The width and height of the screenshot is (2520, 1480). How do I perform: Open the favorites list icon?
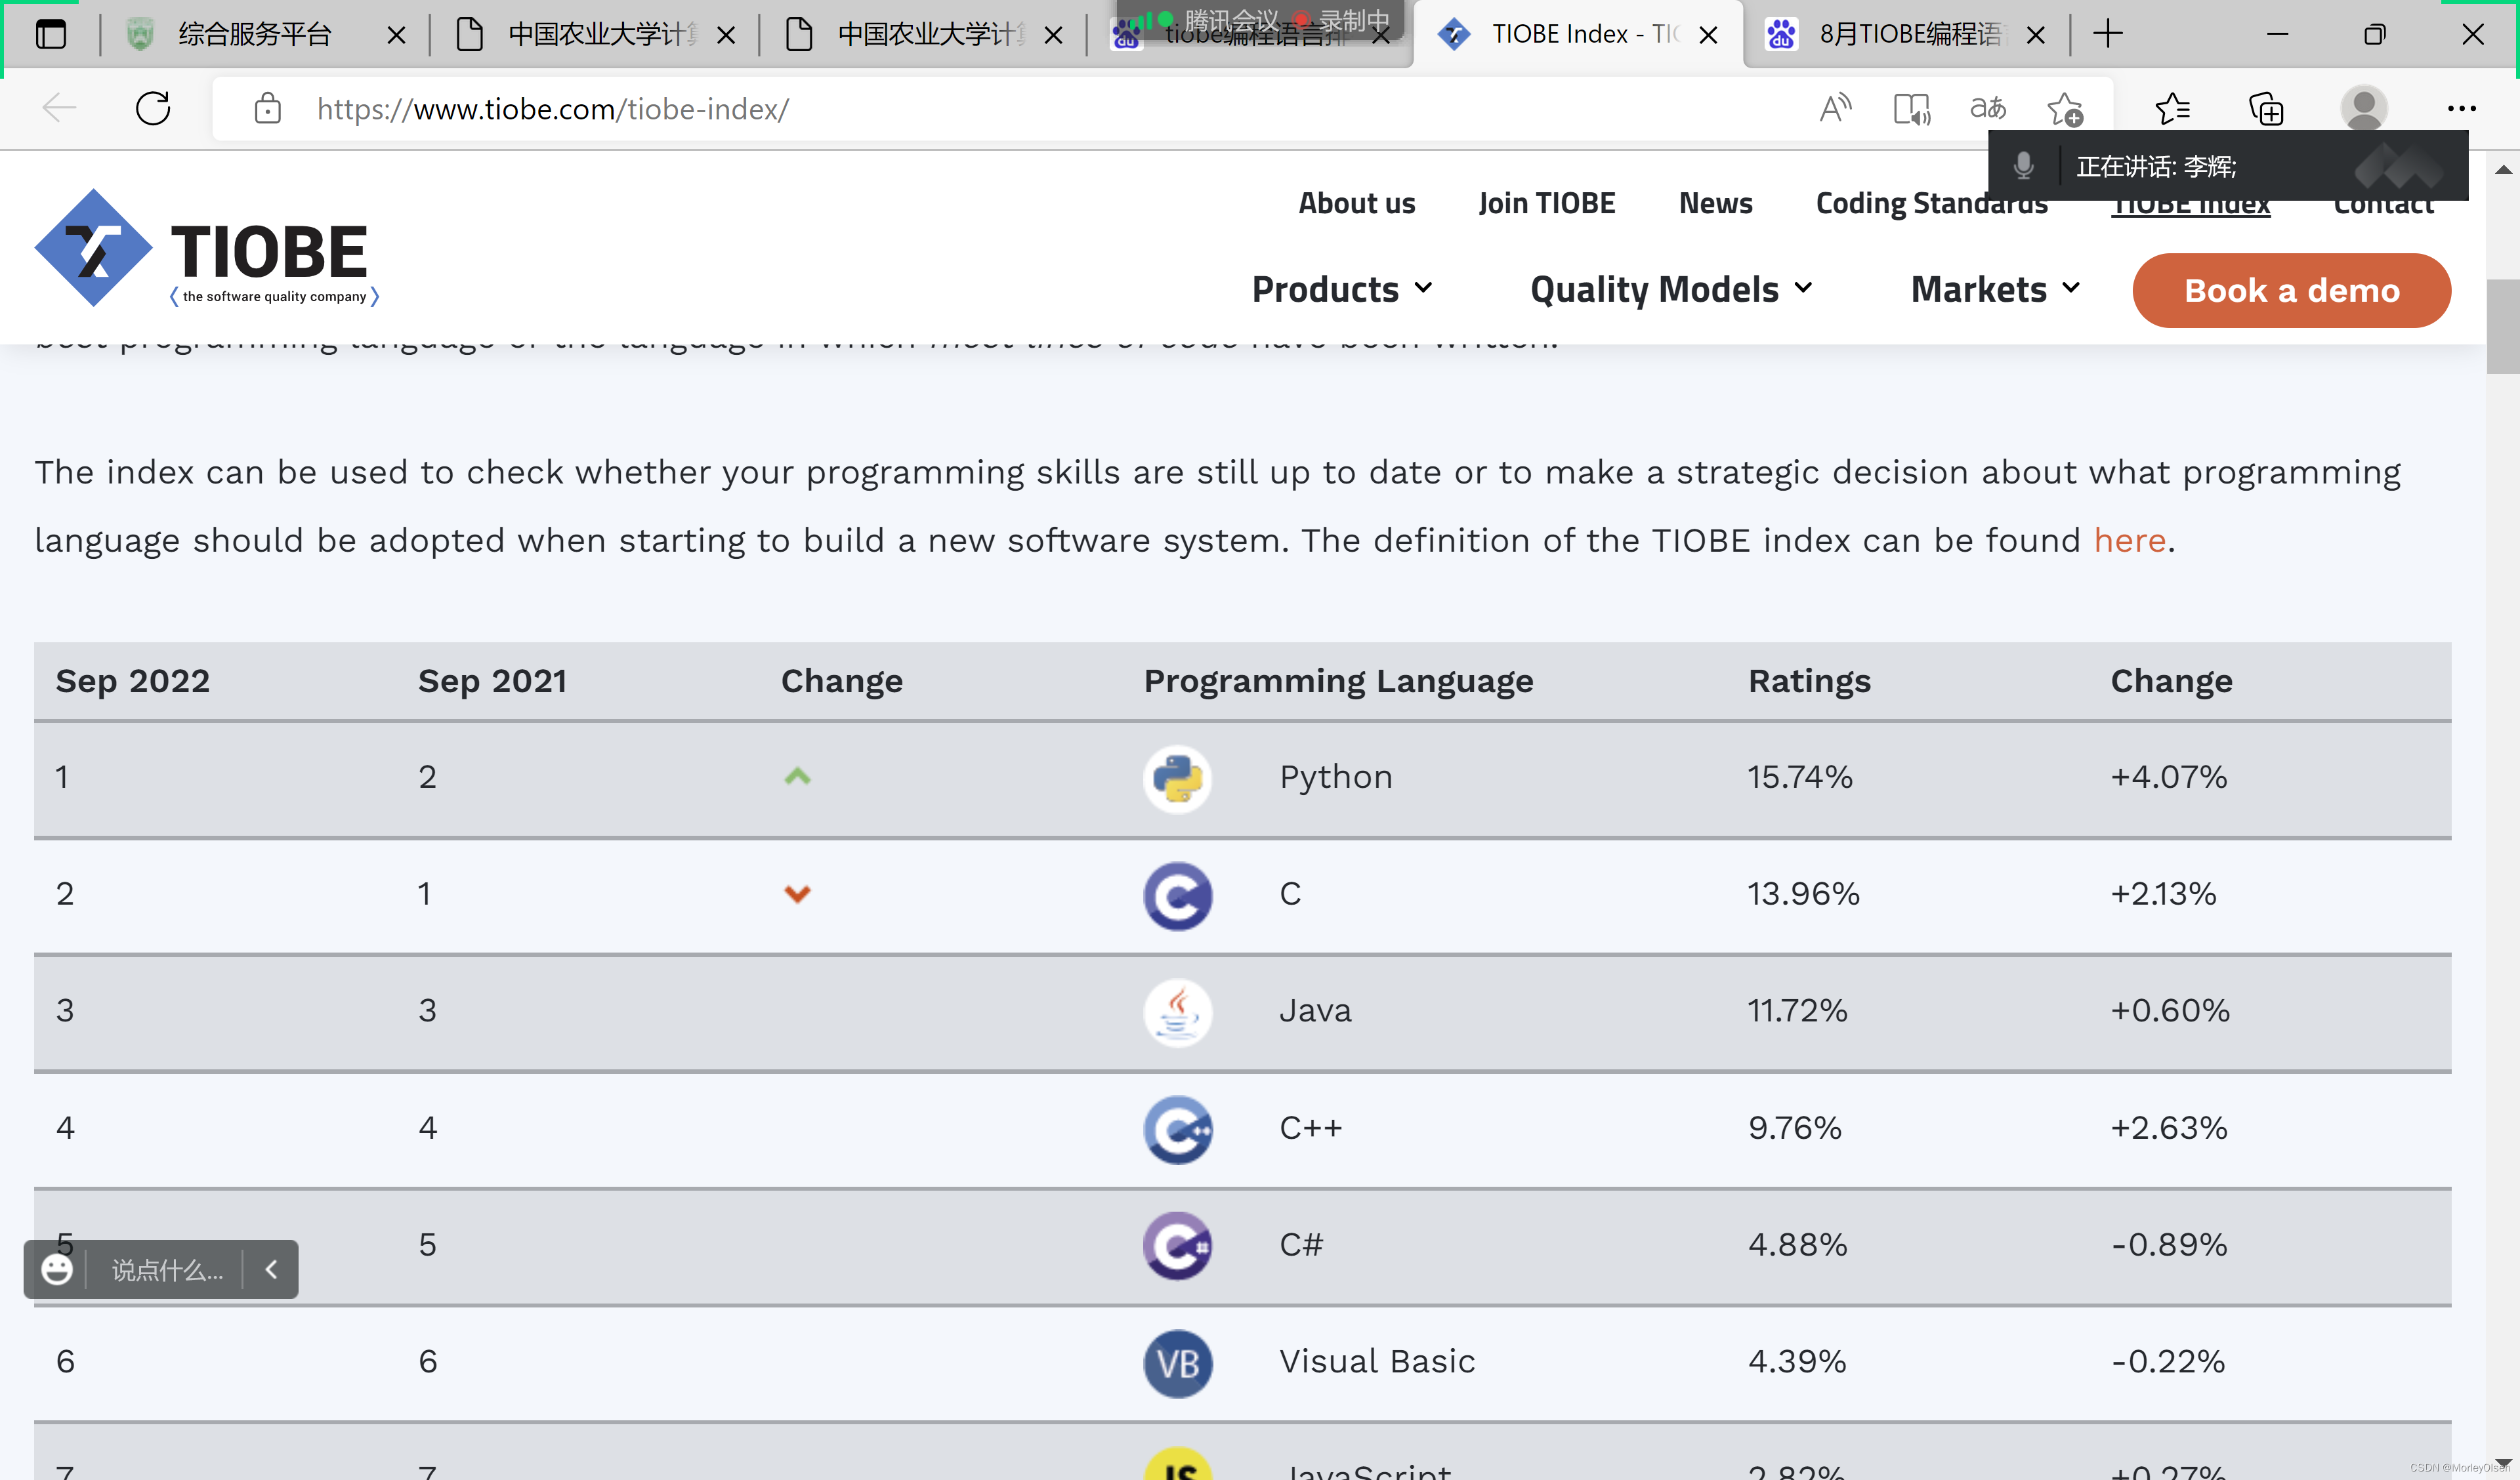pos(2172,108)
